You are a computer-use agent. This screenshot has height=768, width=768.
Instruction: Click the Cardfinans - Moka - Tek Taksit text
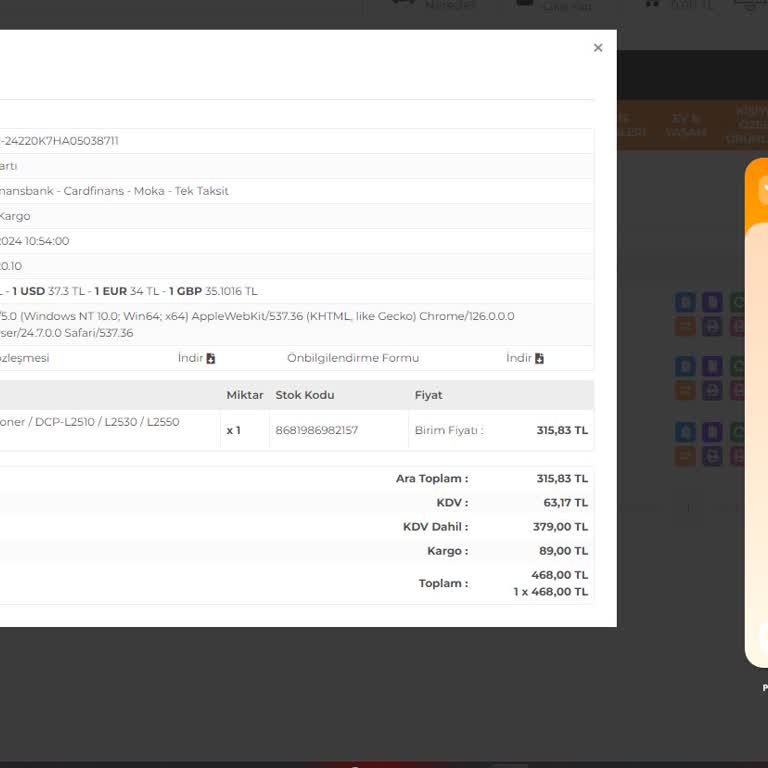(146, 191)
